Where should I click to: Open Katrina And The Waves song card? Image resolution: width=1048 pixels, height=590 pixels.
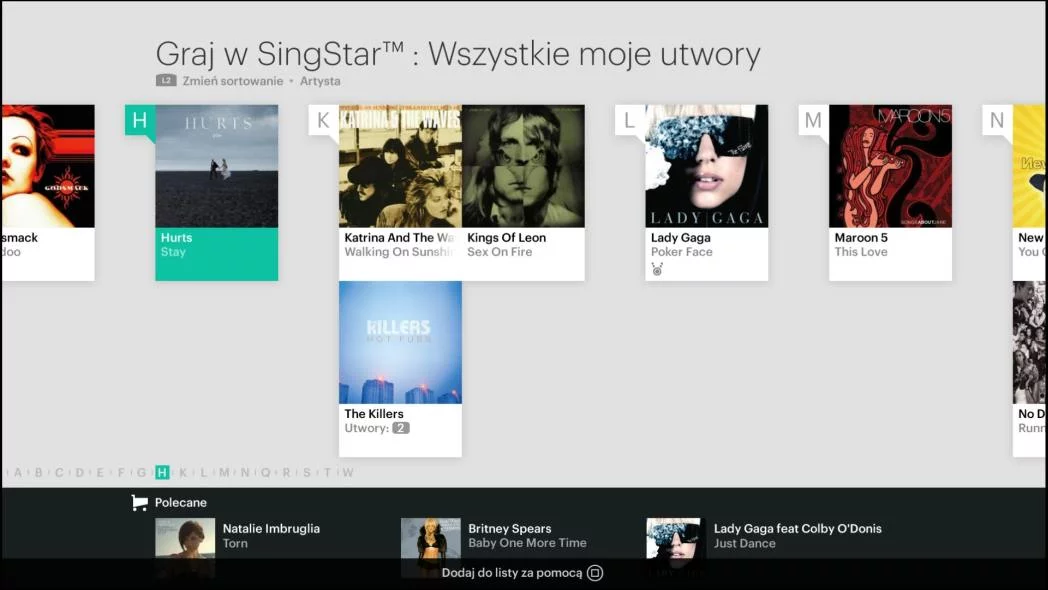[x=400, y=192]
